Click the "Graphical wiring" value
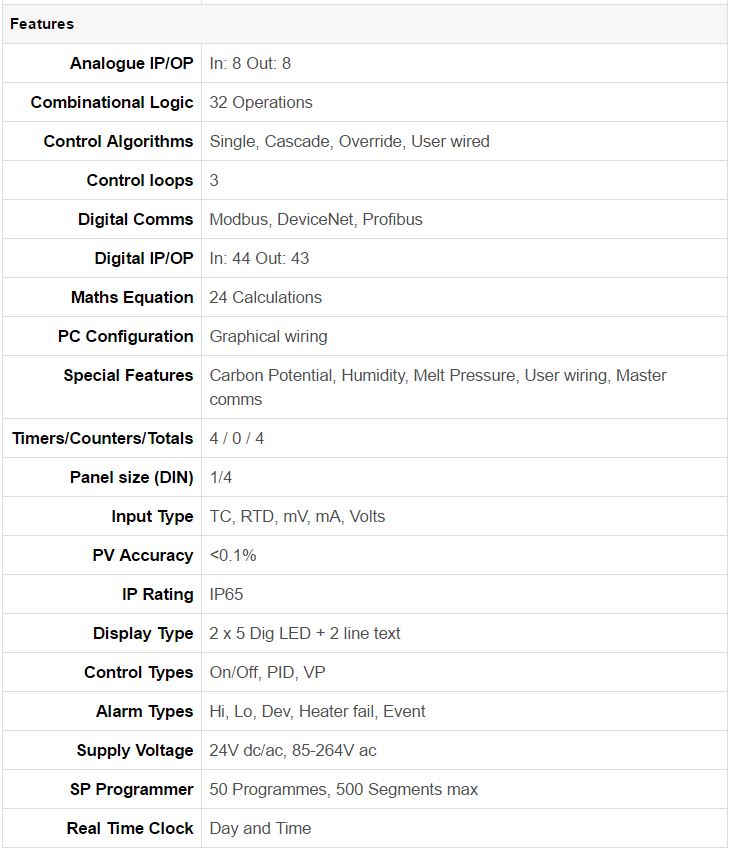 pyautogui.click(x=268, y=336)
